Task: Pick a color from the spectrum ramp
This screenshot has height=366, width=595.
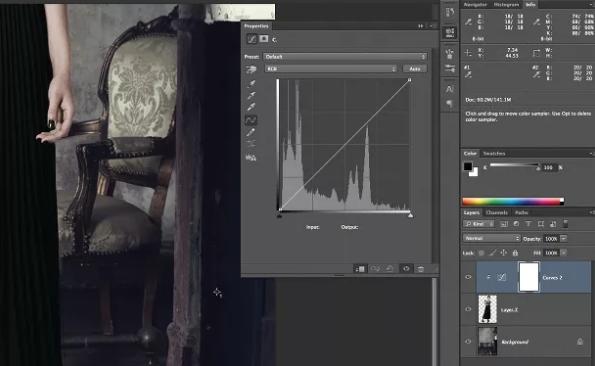Action: [513, 201]
